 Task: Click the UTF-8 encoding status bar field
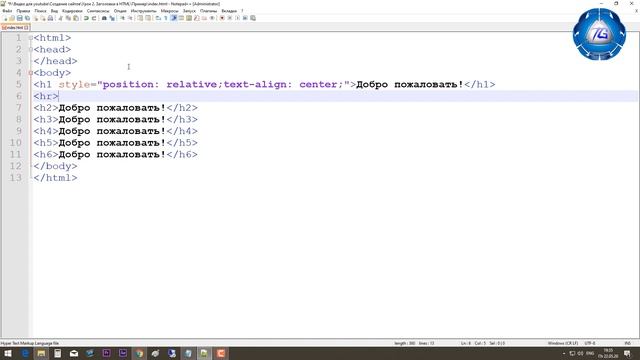(590, 343)
